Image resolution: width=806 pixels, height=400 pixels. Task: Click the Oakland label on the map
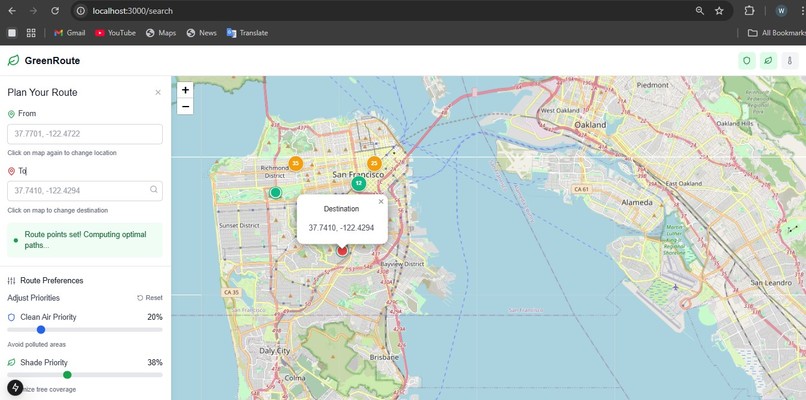pyautogui.click(x=590, y=125)
